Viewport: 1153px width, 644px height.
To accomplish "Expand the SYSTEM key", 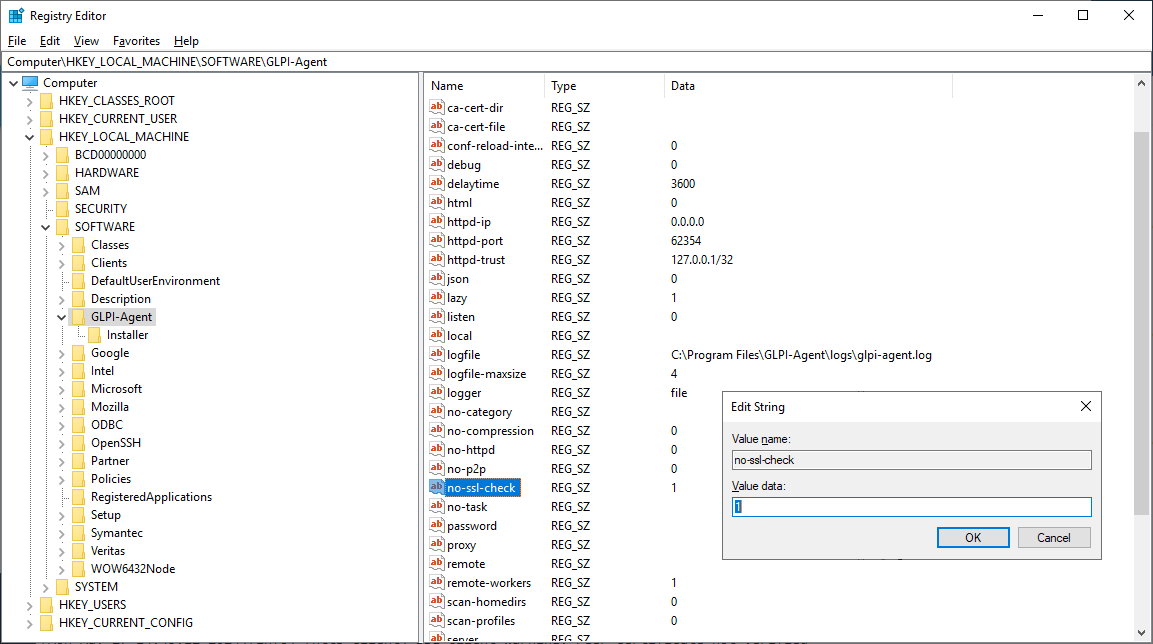I will click(x=46, y=587).
